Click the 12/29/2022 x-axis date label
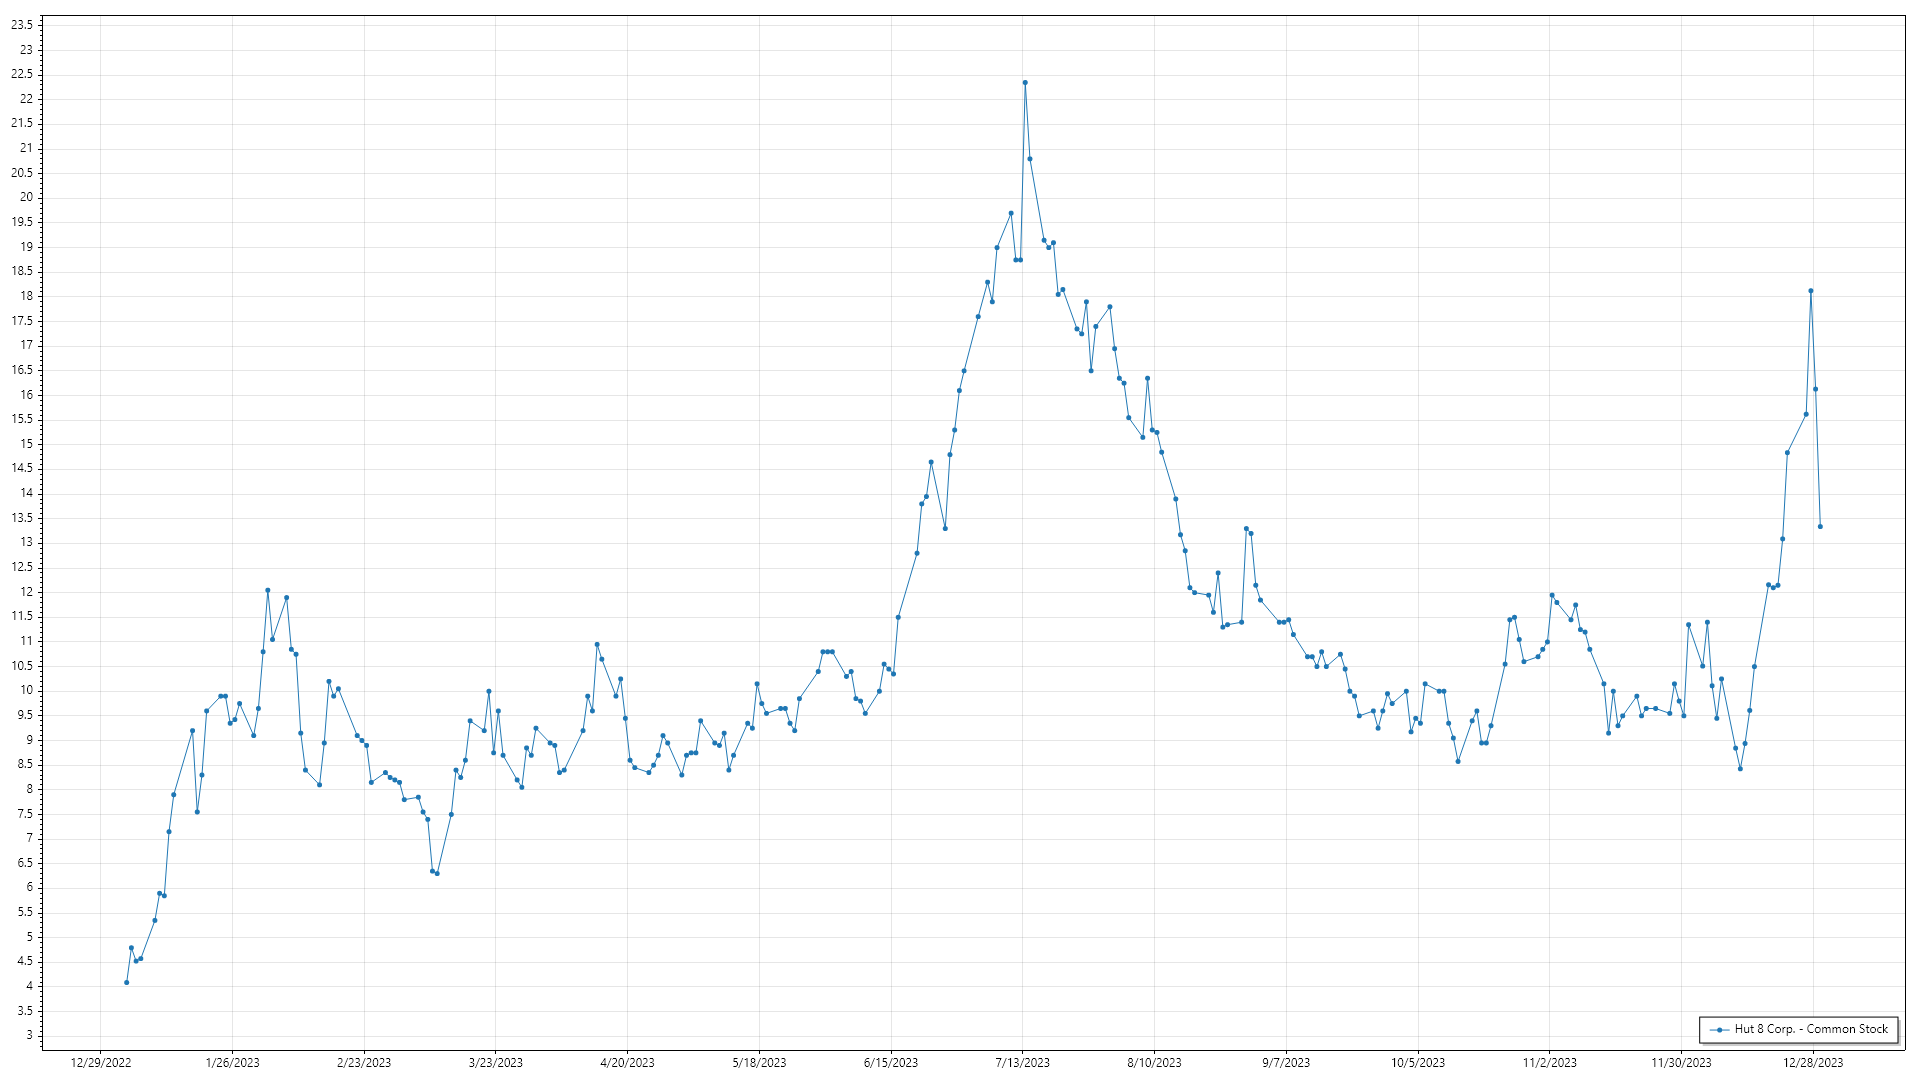 (x=101, y=1062)
